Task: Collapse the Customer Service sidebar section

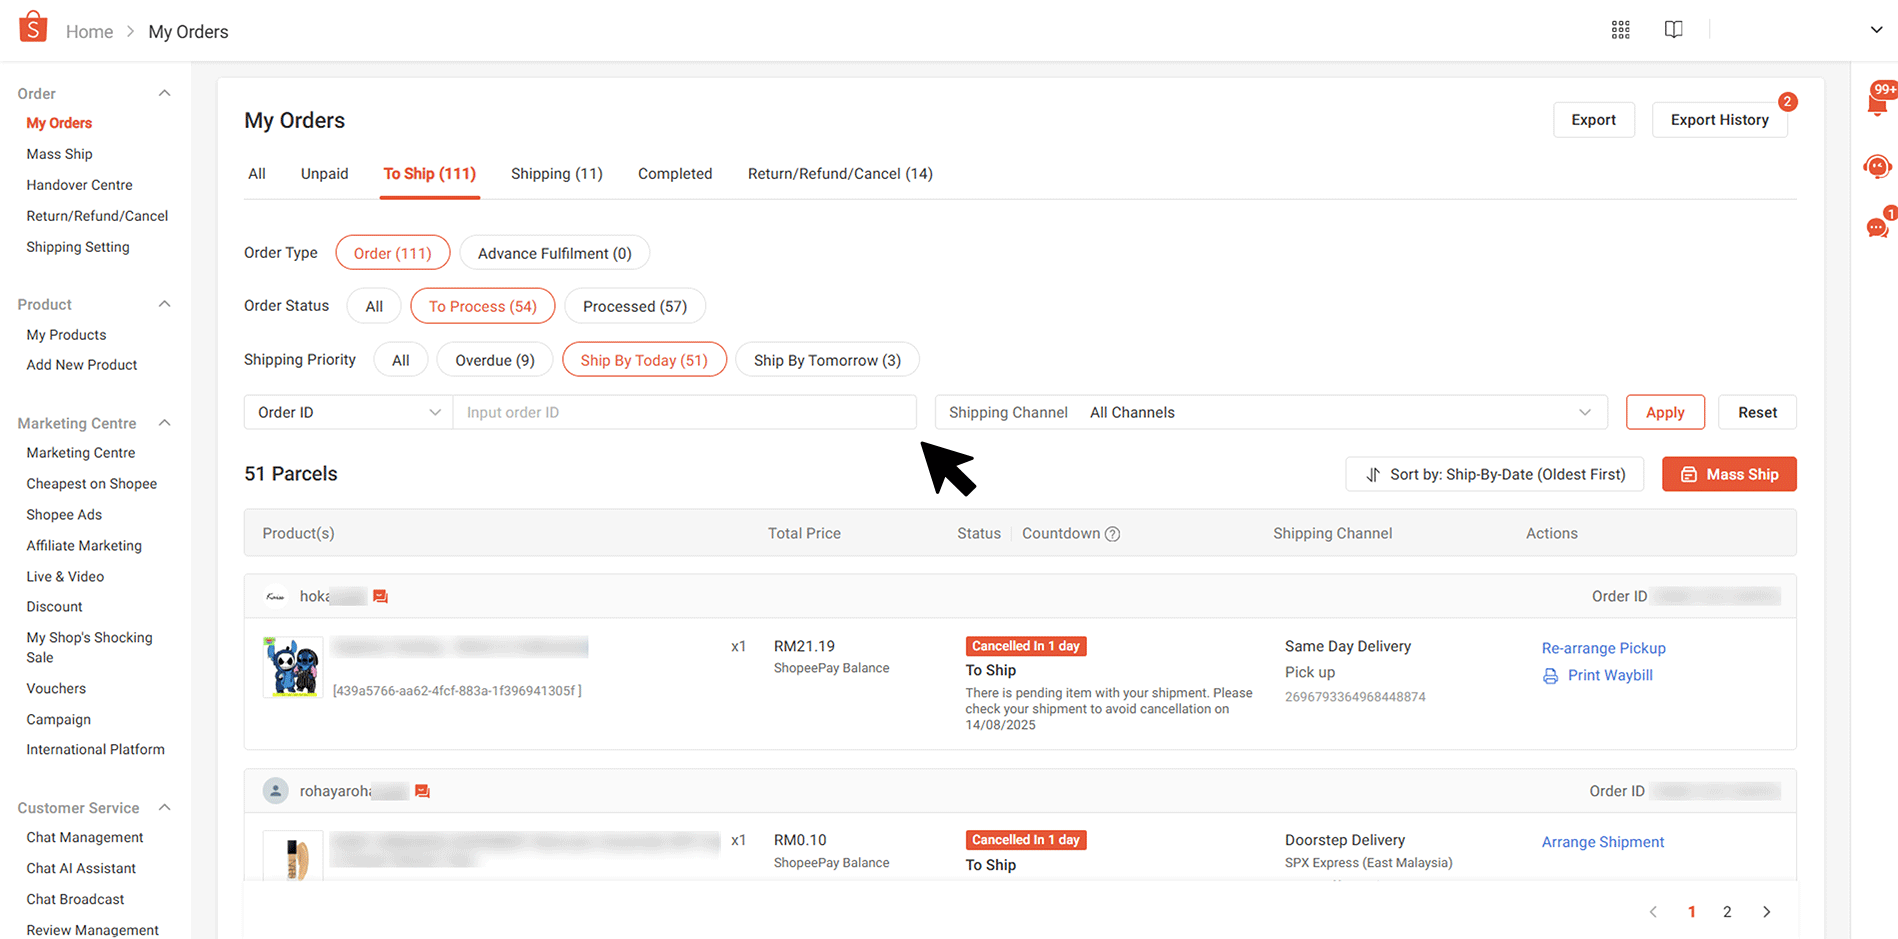Action: [165, 807]
